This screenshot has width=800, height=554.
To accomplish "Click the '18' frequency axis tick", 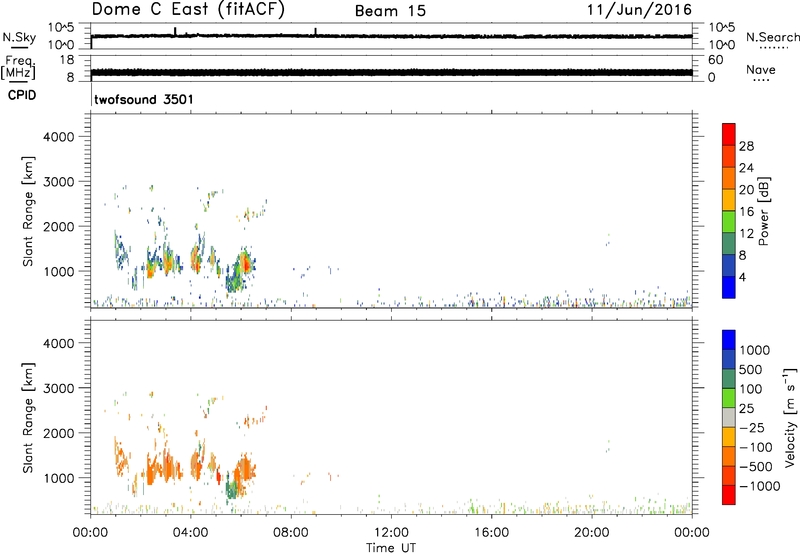I will 67,60.
